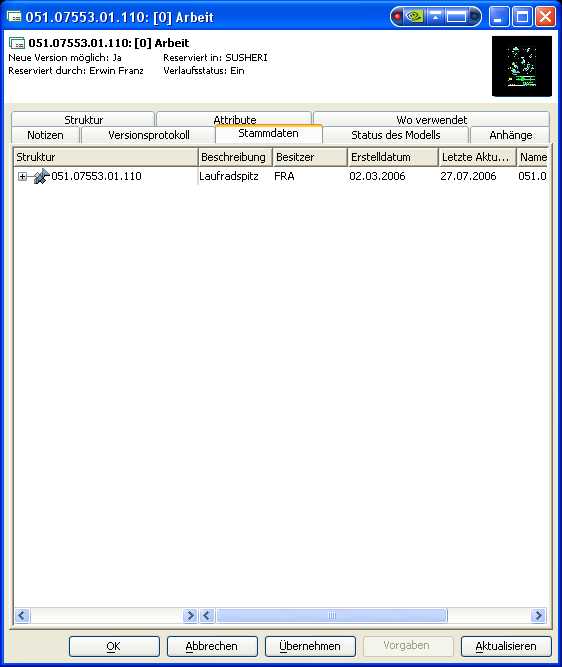The width and height of the screenshot is (562, 667).
Task: Switch to the Attribute tab
Action: pos(234,119)
